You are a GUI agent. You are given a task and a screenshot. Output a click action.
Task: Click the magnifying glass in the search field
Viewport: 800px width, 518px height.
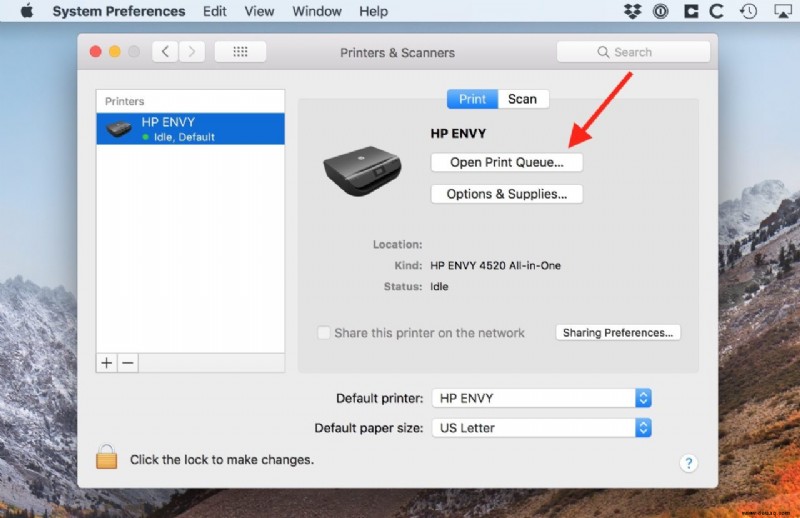tap(603, 52)
